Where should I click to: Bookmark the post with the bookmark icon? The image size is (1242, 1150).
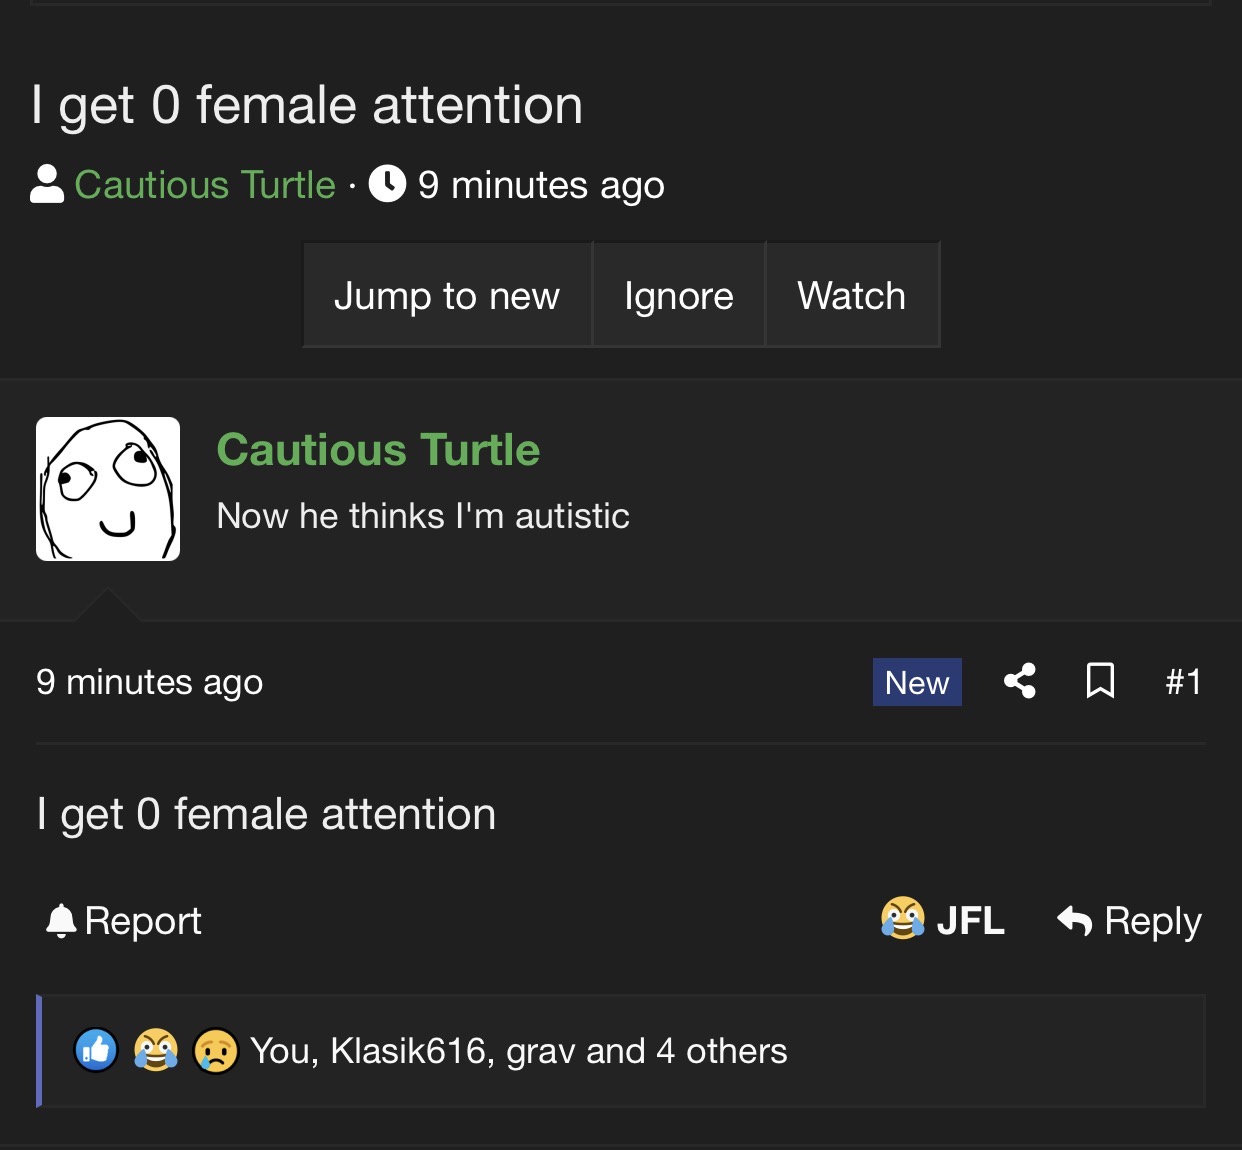pyautogui.click(x=1100, y=681)
